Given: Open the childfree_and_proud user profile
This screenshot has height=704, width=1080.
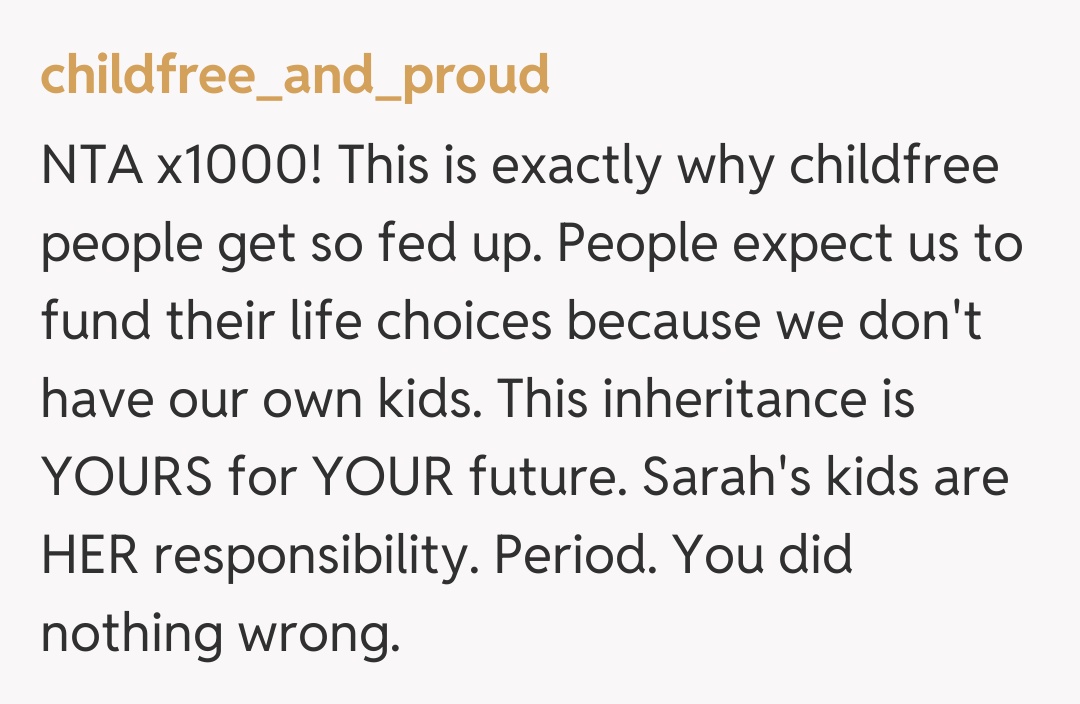Looking at the screenshot, I should coord(295,77).
